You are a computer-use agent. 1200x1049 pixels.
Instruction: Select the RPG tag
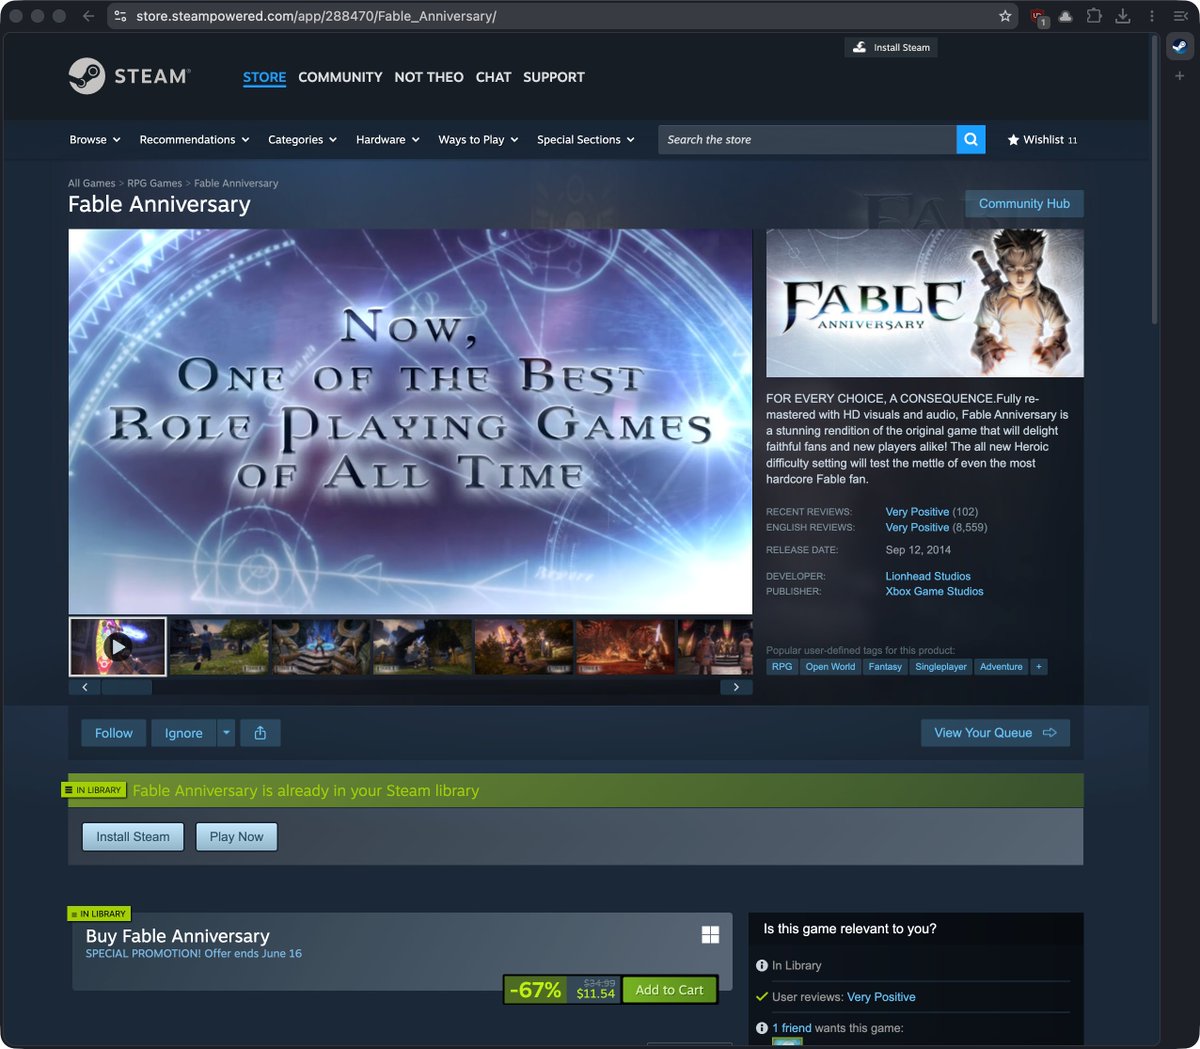782,667
